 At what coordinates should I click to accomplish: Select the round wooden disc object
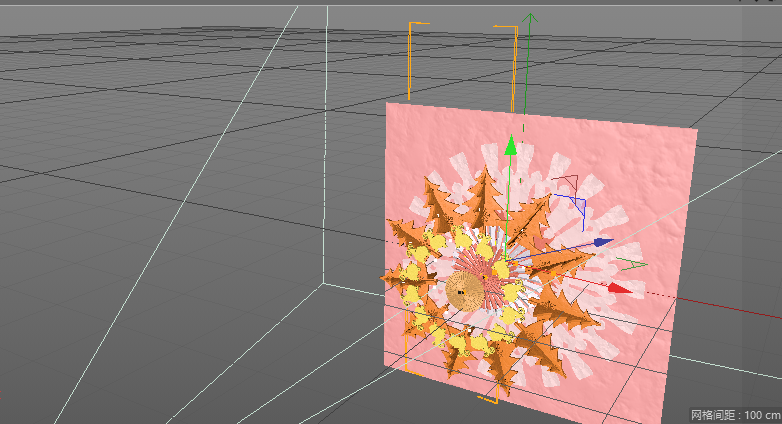click(x=463, y=290)
